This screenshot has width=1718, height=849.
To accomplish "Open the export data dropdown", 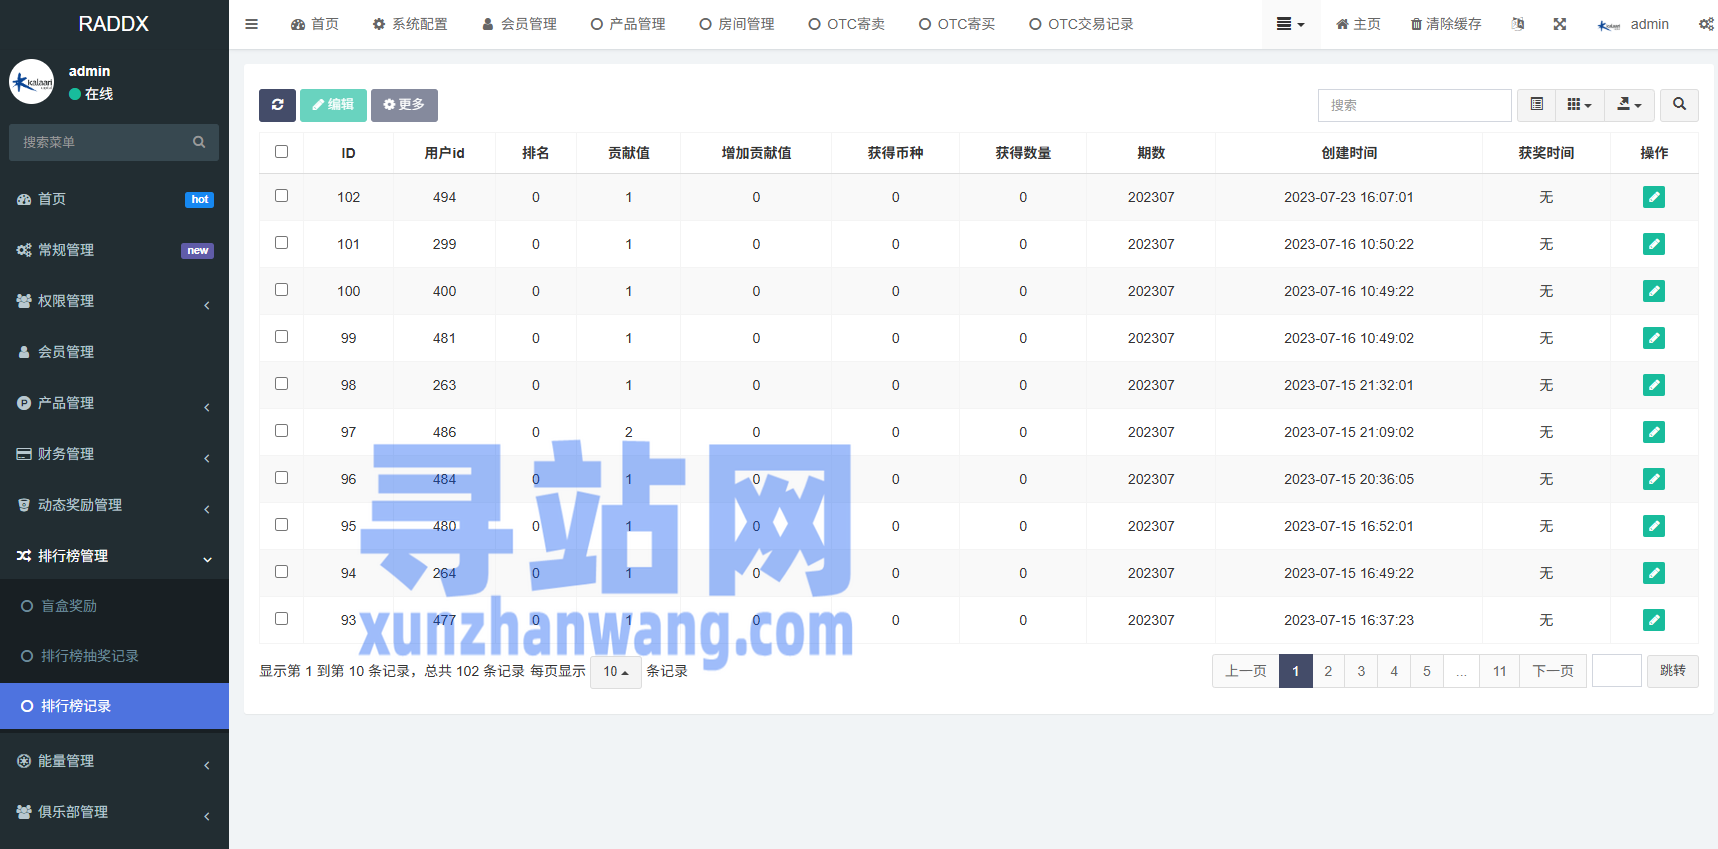I will (x=1629, y=105).
